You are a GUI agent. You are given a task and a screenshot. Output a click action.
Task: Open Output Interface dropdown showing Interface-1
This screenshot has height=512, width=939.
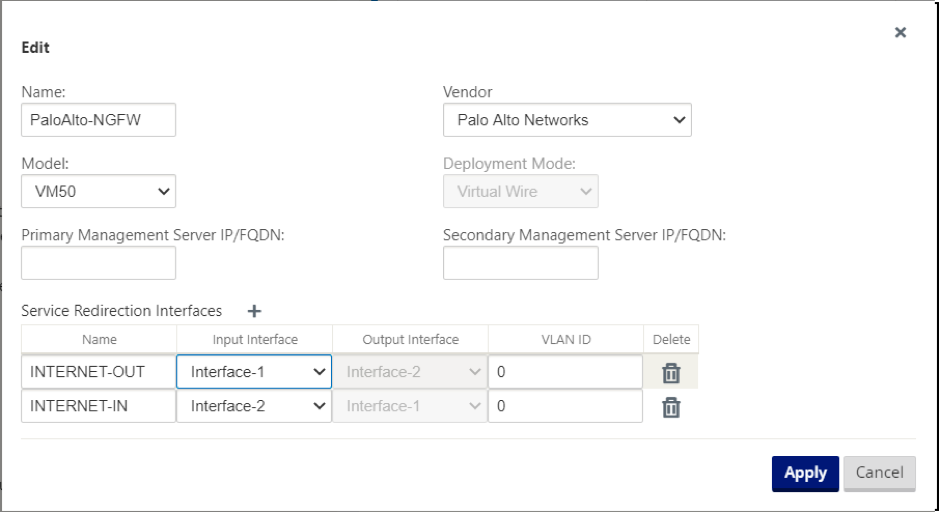pyautogui.click(x=410, y=406)
